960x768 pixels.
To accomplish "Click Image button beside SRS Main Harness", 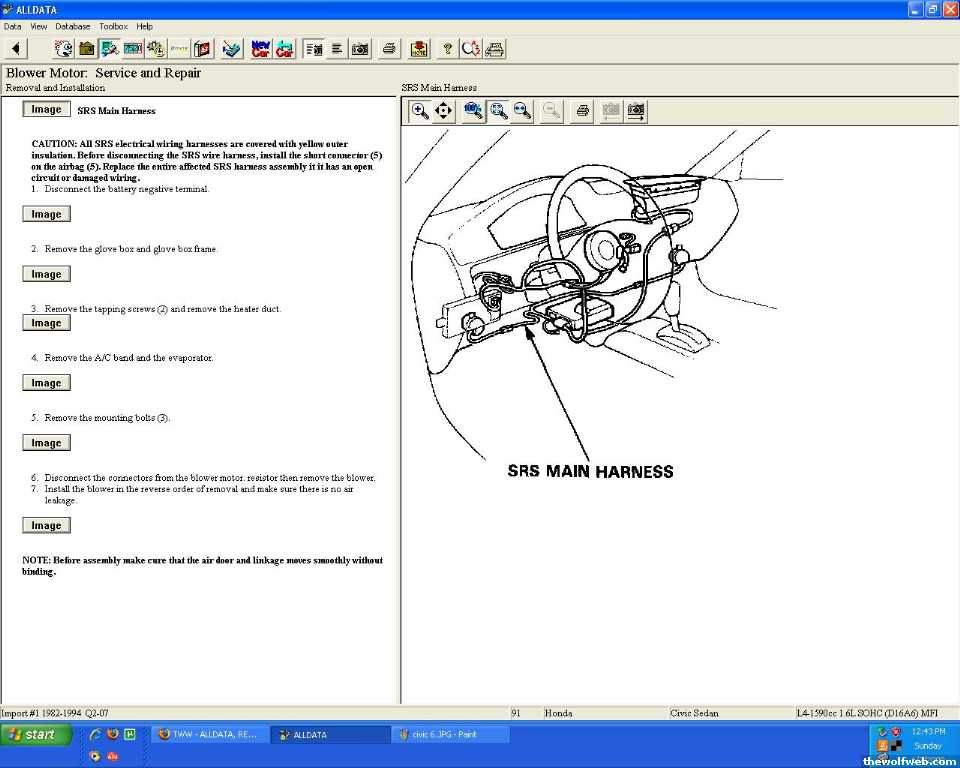I will pyautogui.click(x=46, y=110).
